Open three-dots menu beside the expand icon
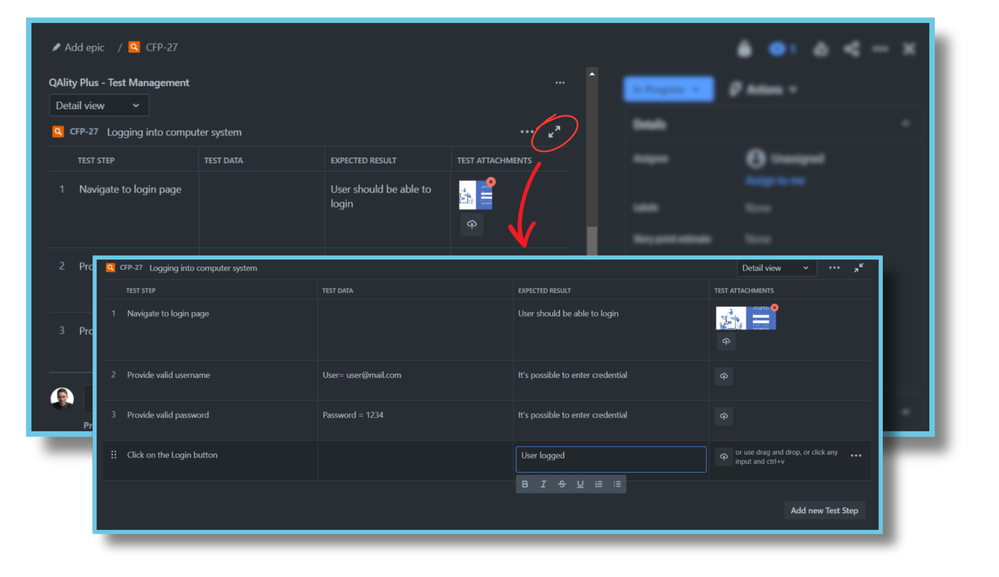Image resolution: width=999 pixels, height=577 pixels. click(x=526, y=132)
